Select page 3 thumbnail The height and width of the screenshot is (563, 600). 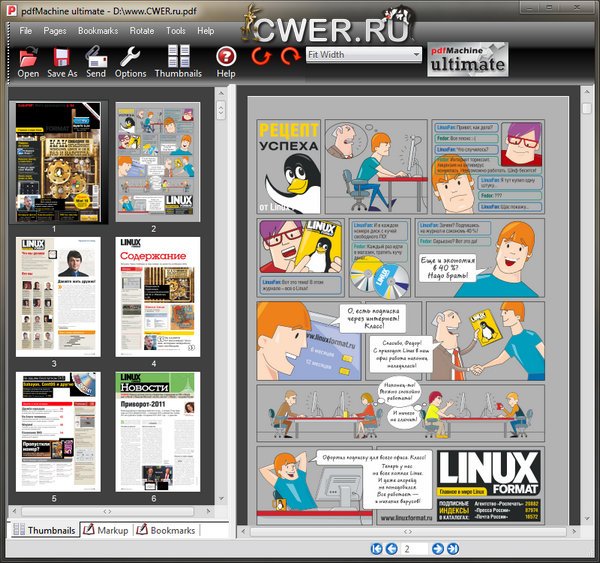pyautogui.click(x=58, y=297)
